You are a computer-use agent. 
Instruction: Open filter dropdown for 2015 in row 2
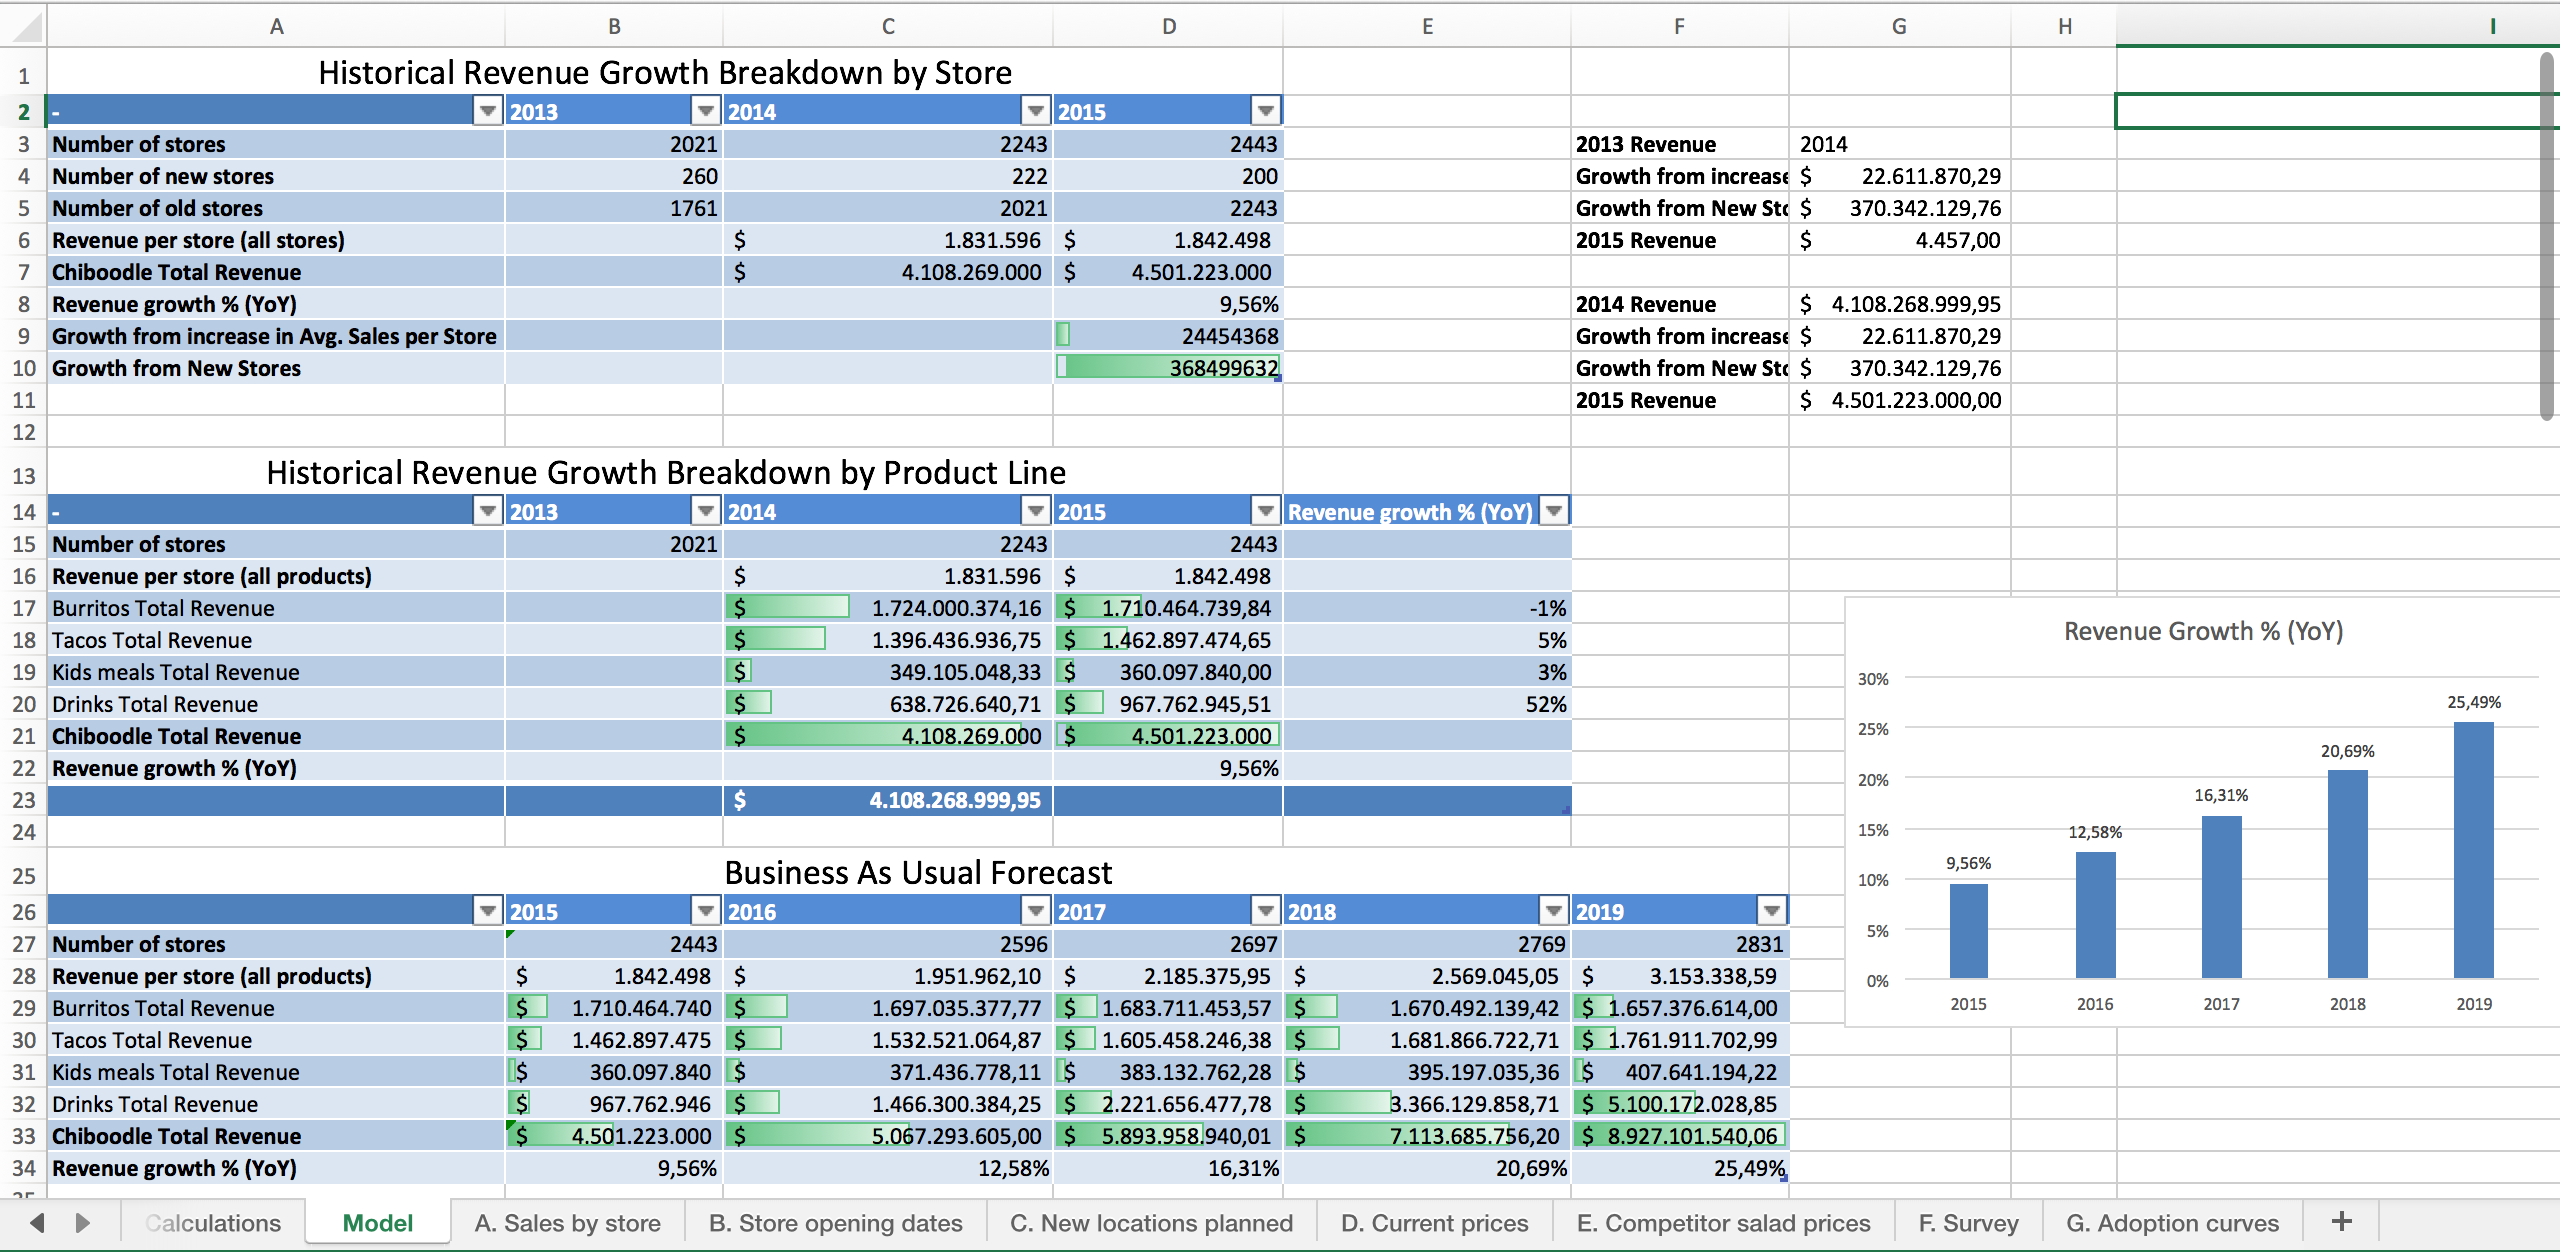[x=1266, y=111]
